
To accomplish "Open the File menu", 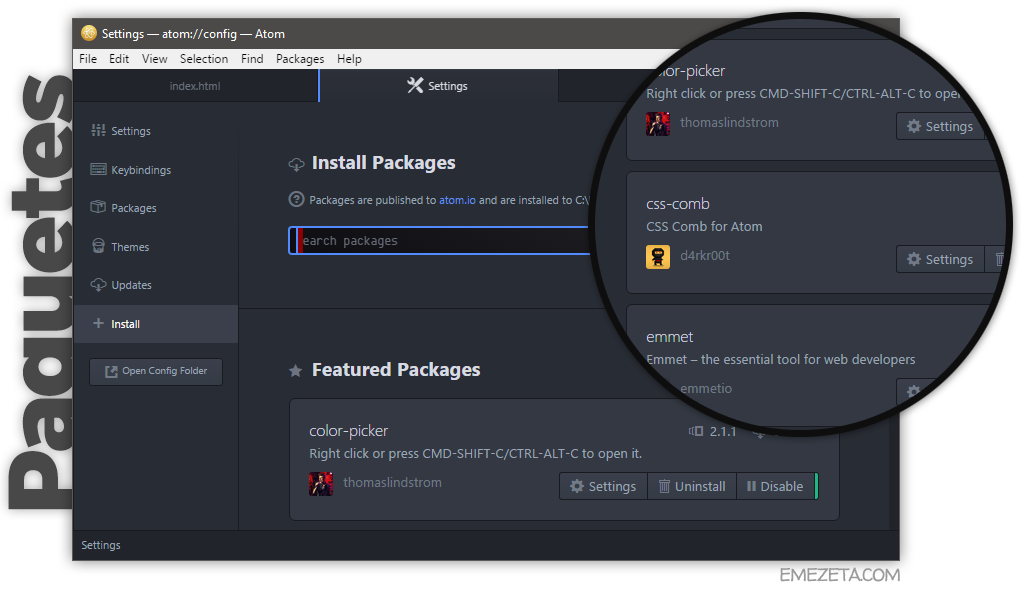I will point(88,59).
